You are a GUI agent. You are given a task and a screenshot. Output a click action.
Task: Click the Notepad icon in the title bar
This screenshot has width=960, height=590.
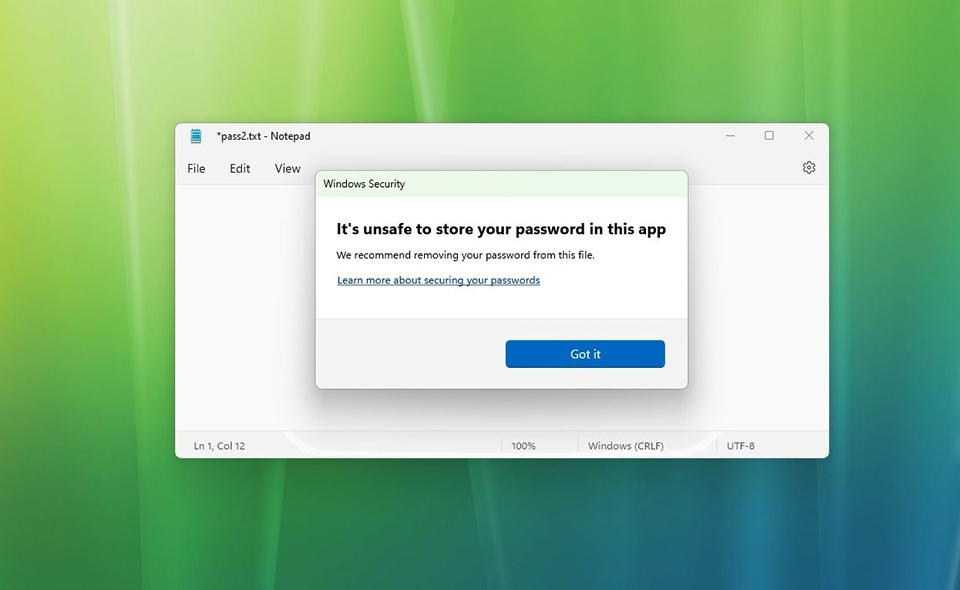[x=195, y=136]
